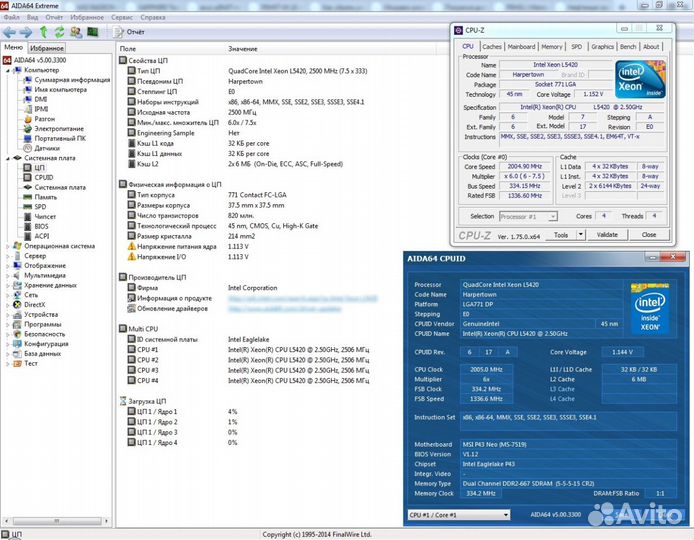The image size is (694, 540).
Task: Switch to Mainboard tab in CPU-Z
Action: pyautogui.click(x=521, y=46)
